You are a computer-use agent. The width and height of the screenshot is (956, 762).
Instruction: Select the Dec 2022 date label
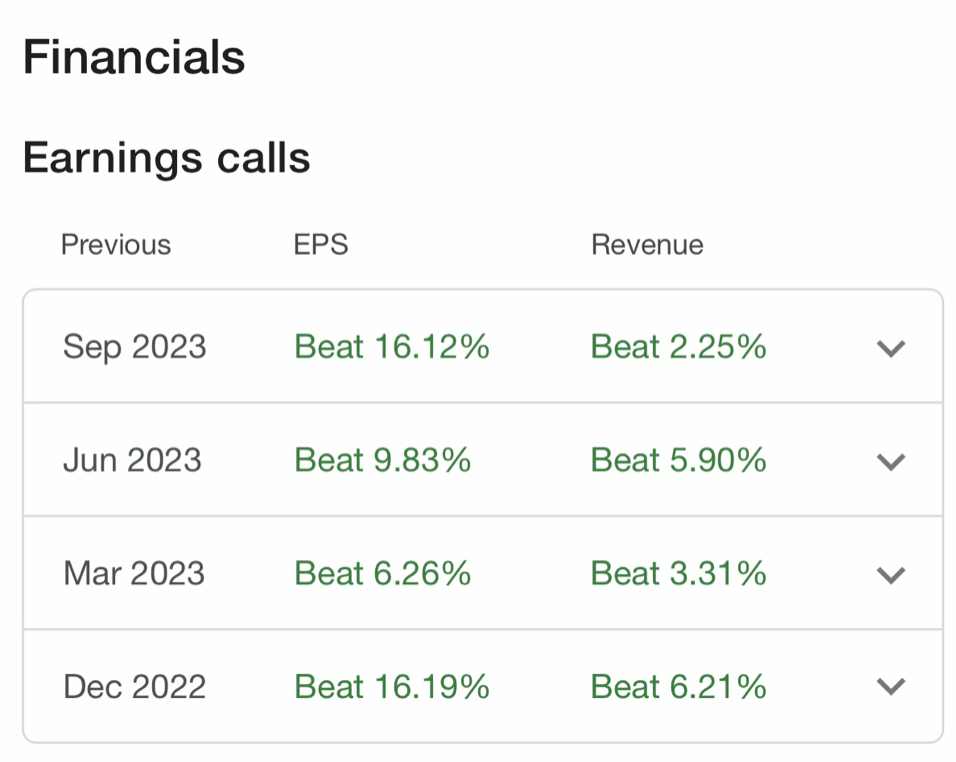point(134,686)
